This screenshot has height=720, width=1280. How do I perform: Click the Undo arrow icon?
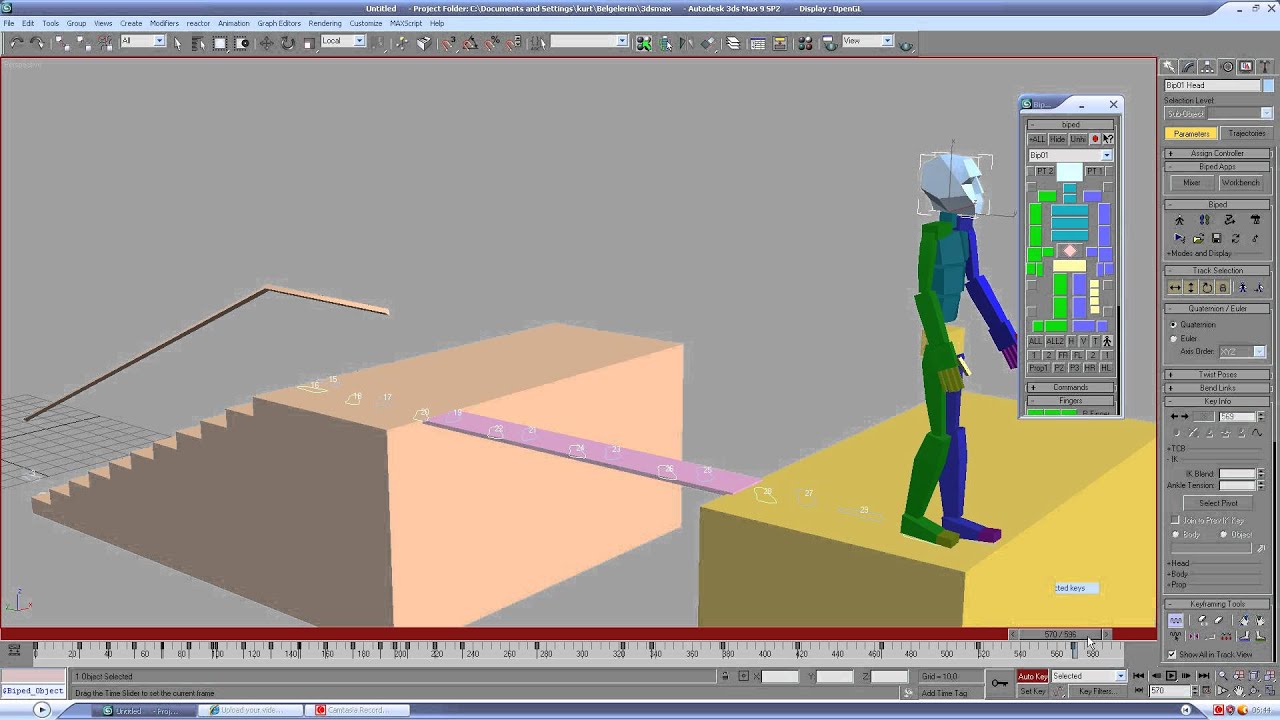tap(16, 42)
